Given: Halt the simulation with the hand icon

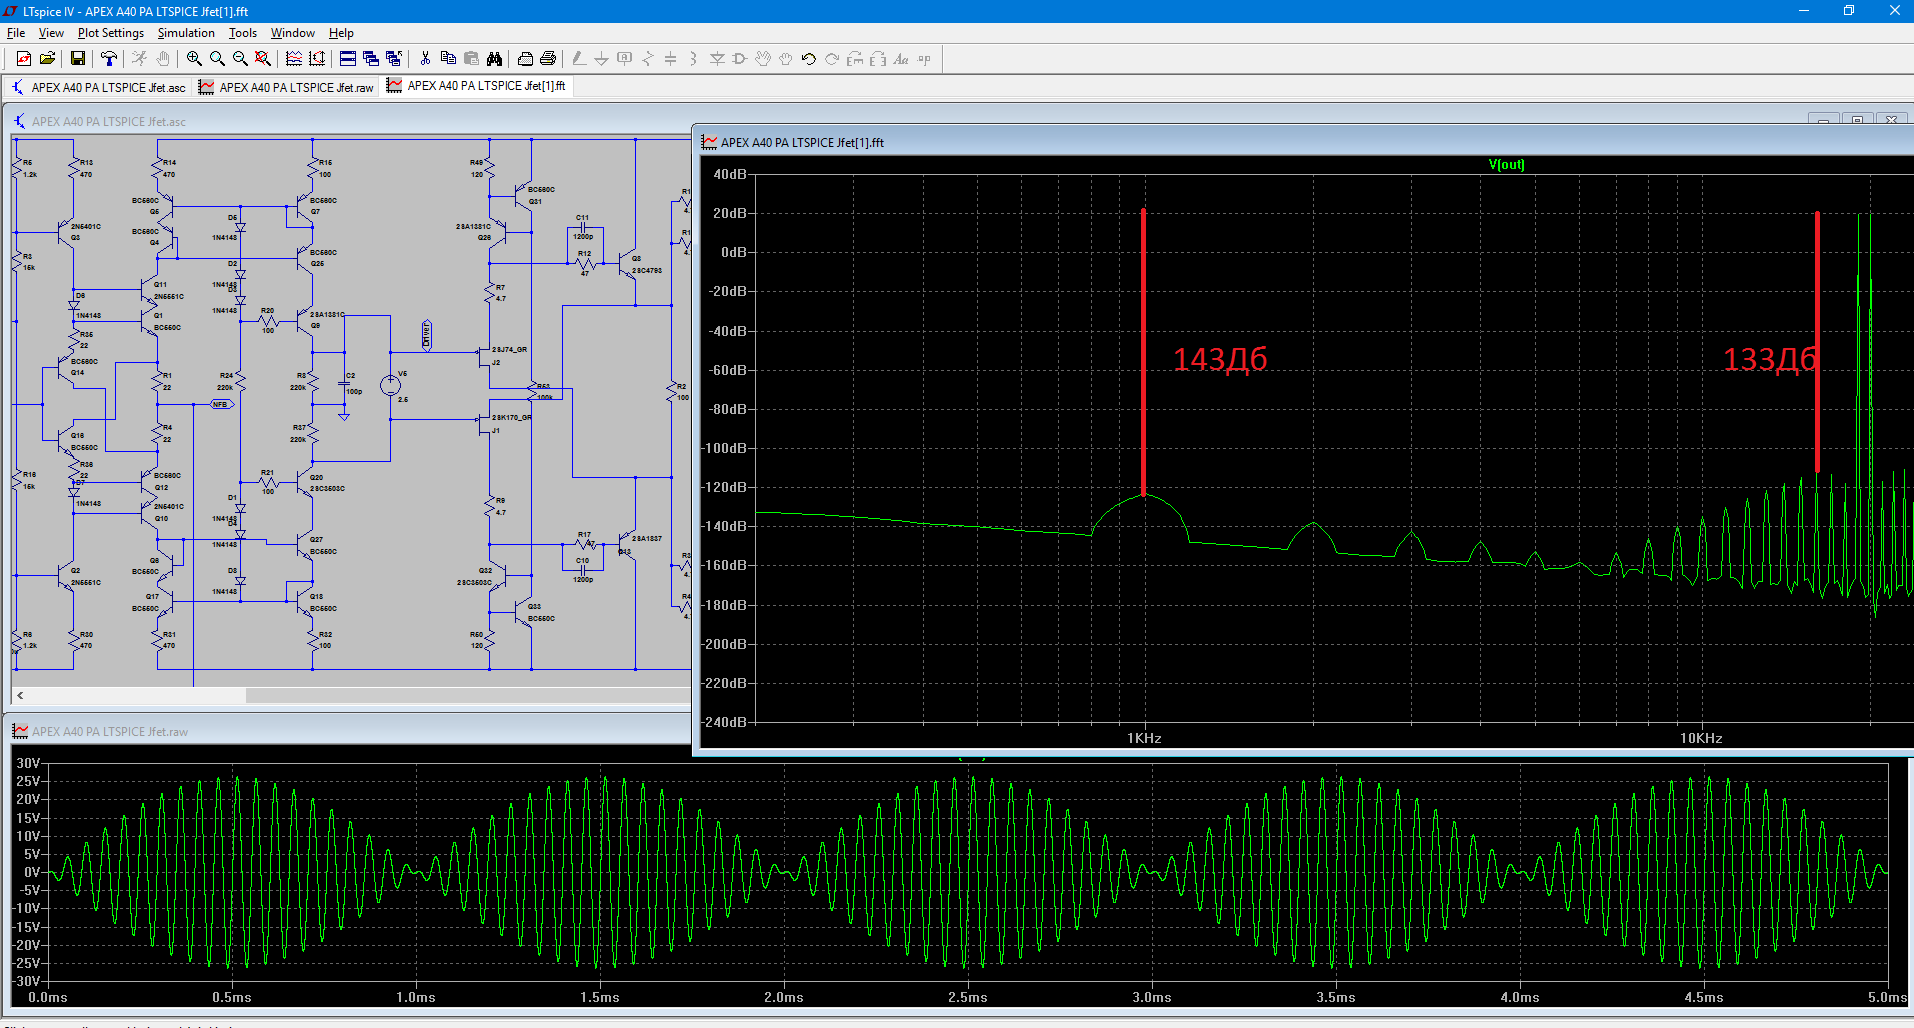Looking at the screenshot, I should 163,59.
